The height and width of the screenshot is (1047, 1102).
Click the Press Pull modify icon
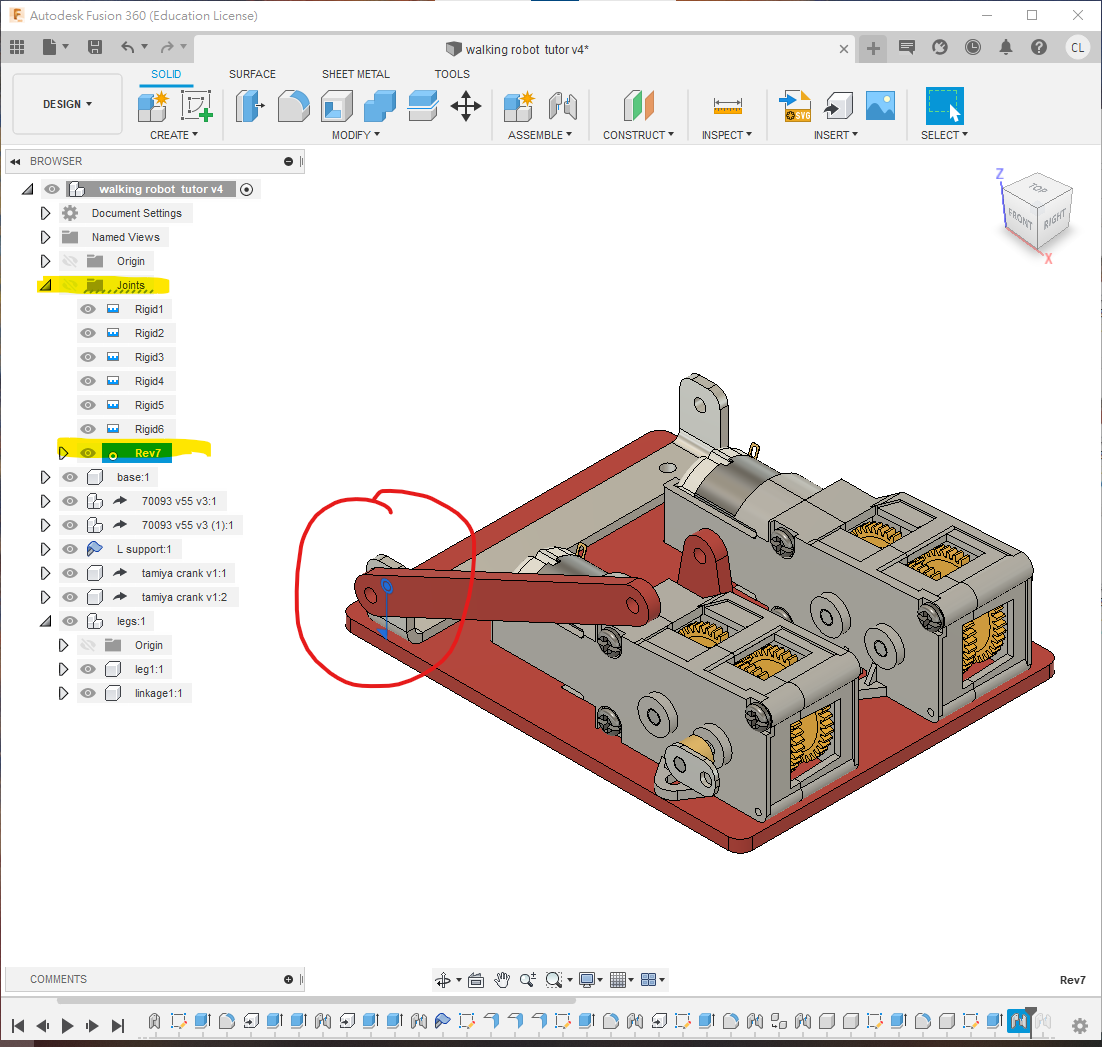[x=250, y=105]
